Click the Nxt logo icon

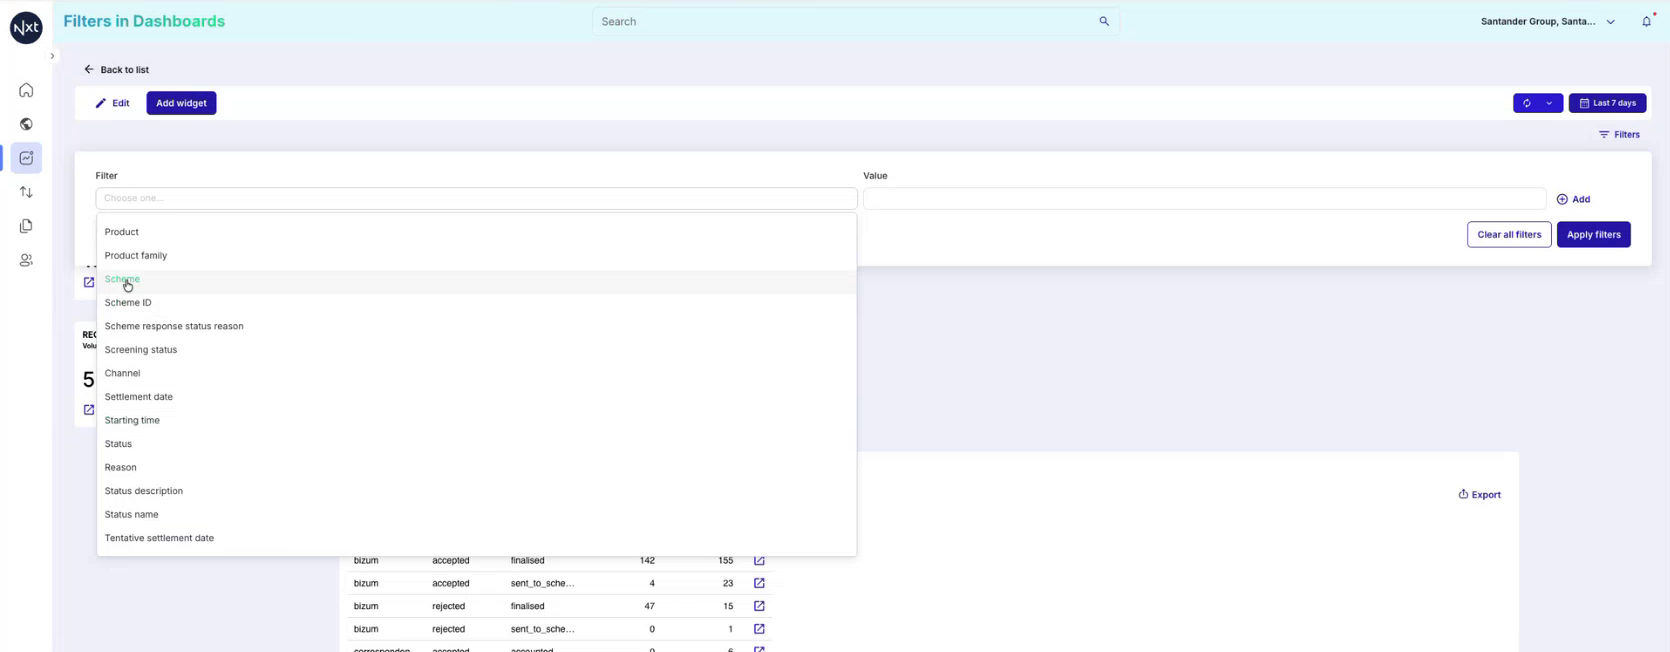[26, 28]
